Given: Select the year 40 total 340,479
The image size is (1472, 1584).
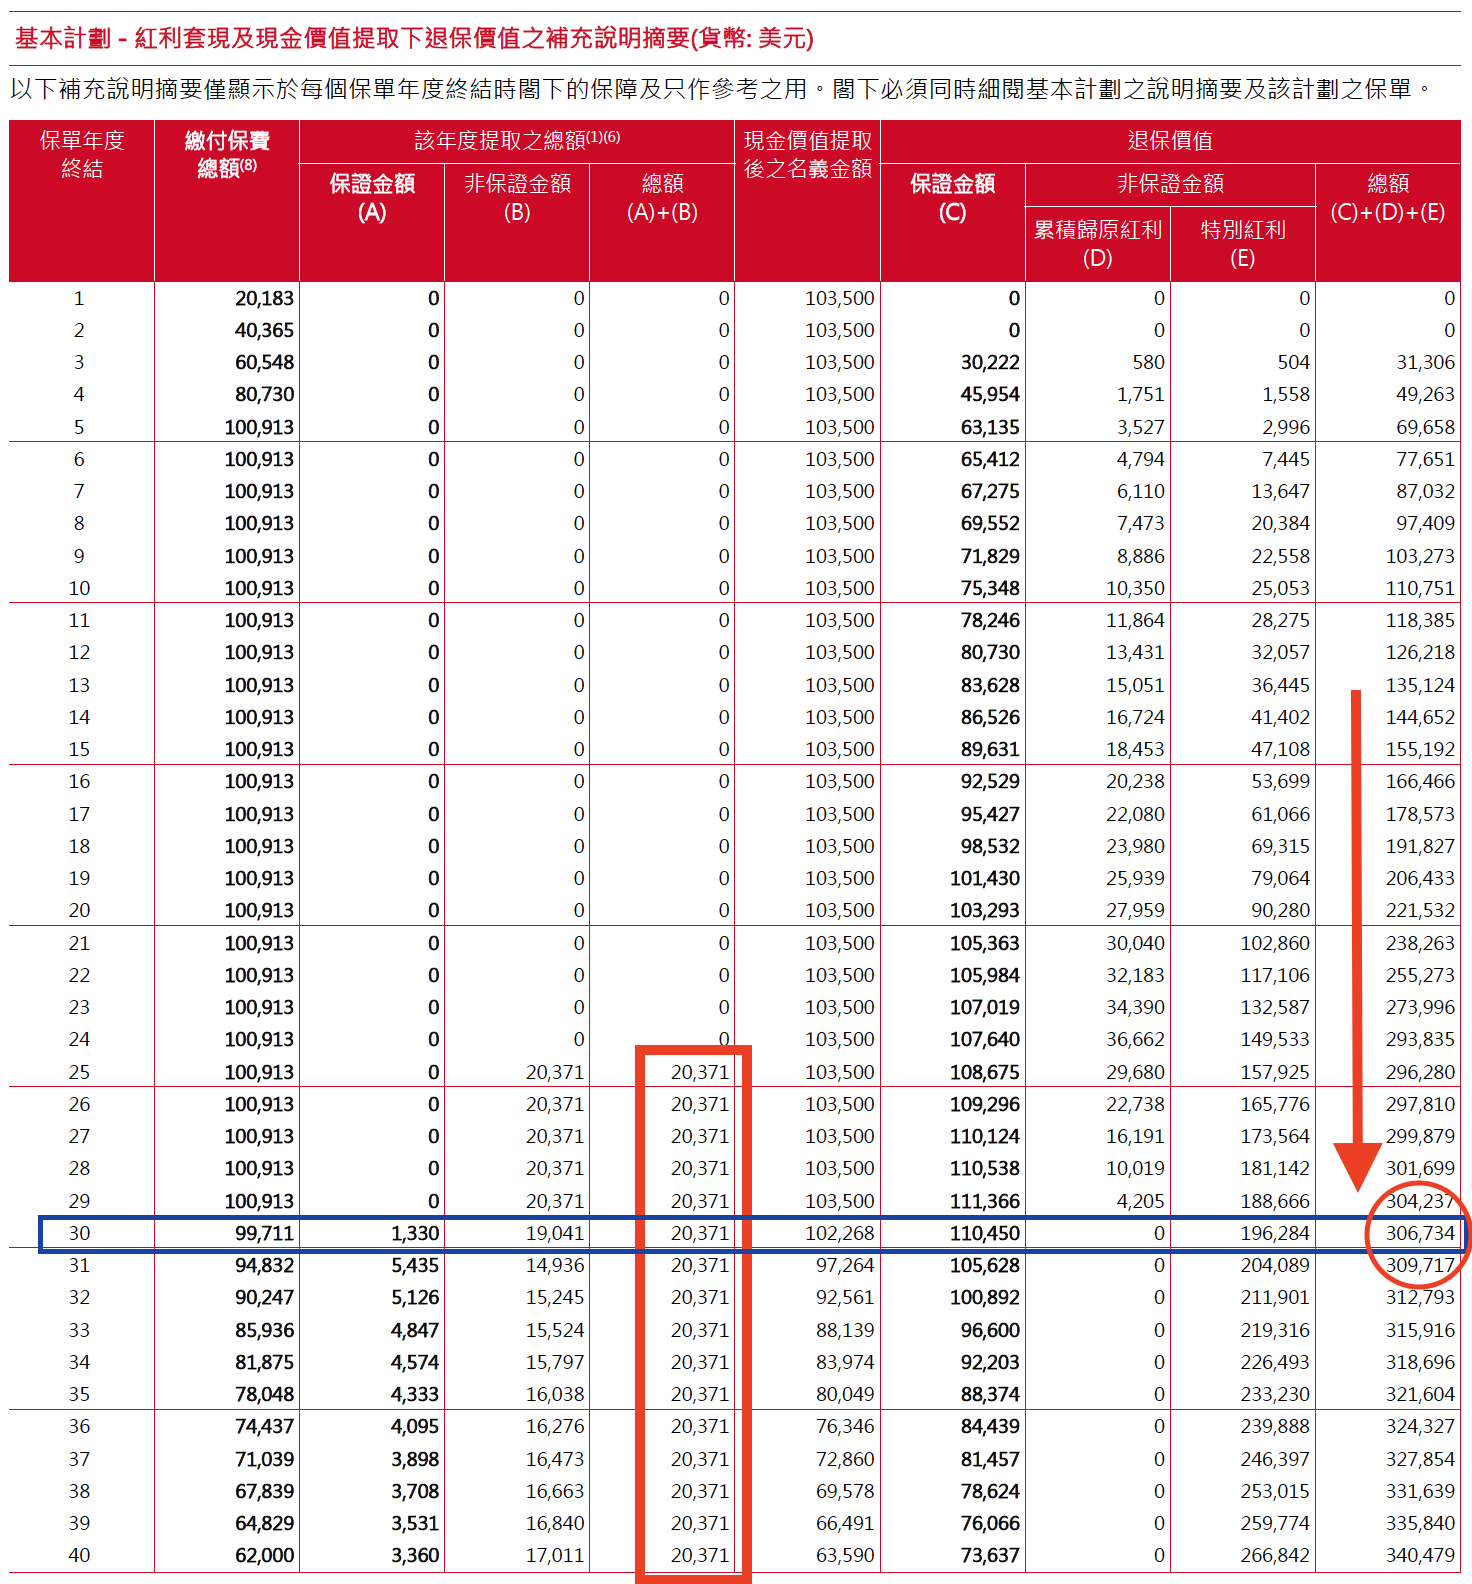Looking at the screenshot, I should [1419, 1555].
